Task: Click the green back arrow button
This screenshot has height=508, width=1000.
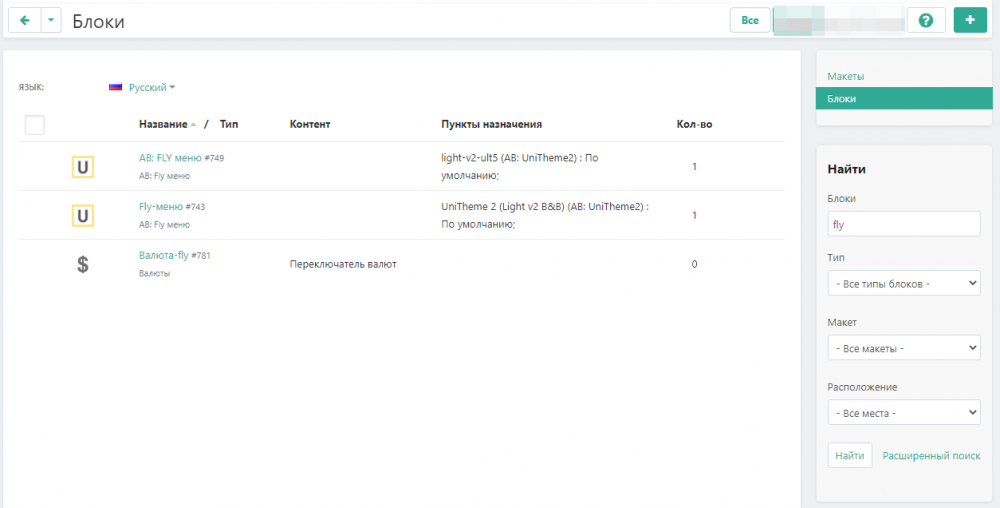Action: pyautogui.click(x=24, y=21)
